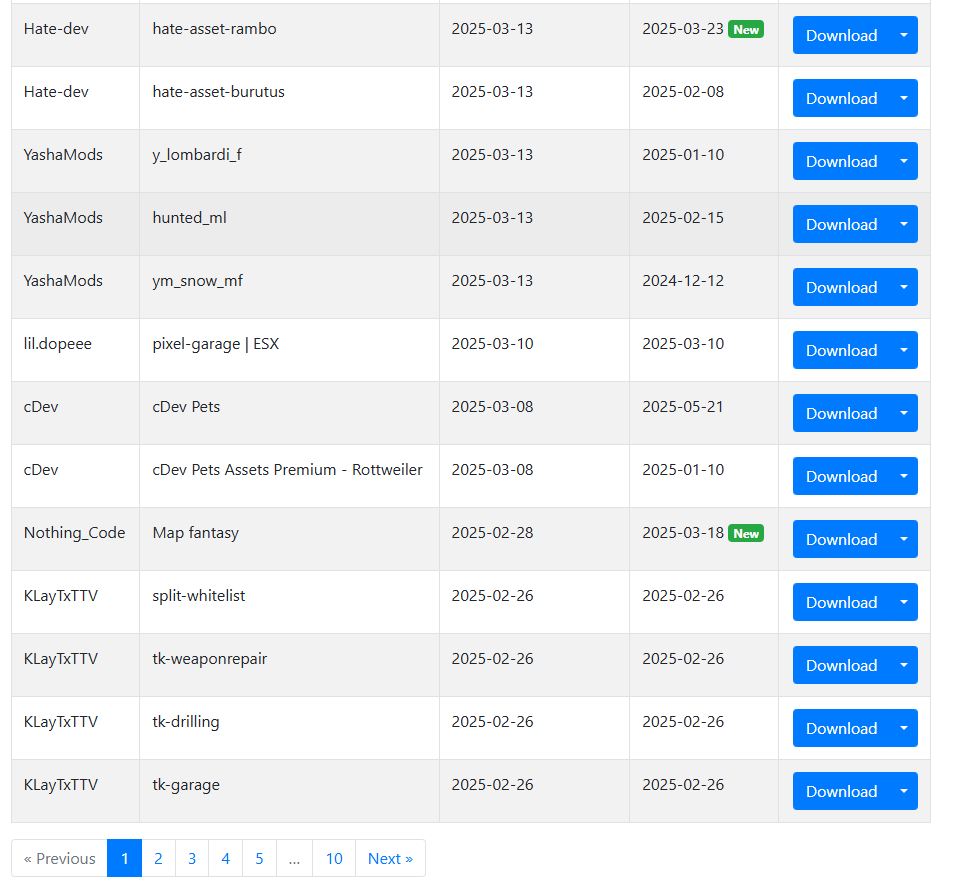
Task: Download the hate-asset-burutus asset
Action: click(x=841, y=98)
